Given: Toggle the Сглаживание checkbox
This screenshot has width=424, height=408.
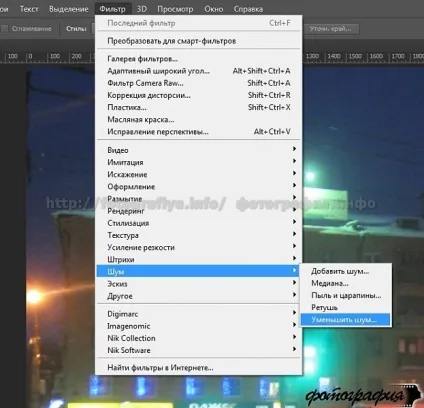Looking at the screenshot, I should 5,29.
